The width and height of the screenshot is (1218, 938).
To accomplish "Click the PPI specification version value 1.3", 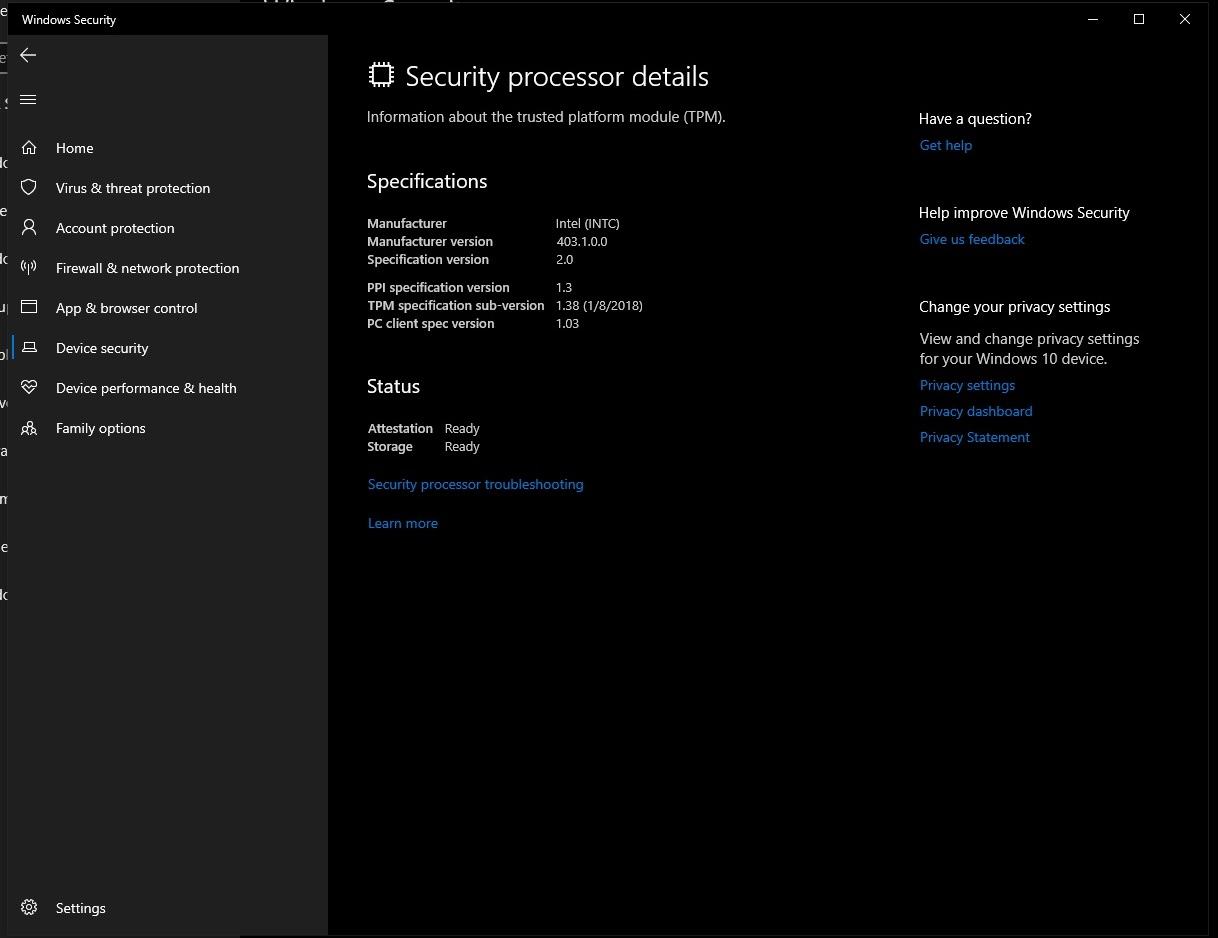I will (564, 287).
